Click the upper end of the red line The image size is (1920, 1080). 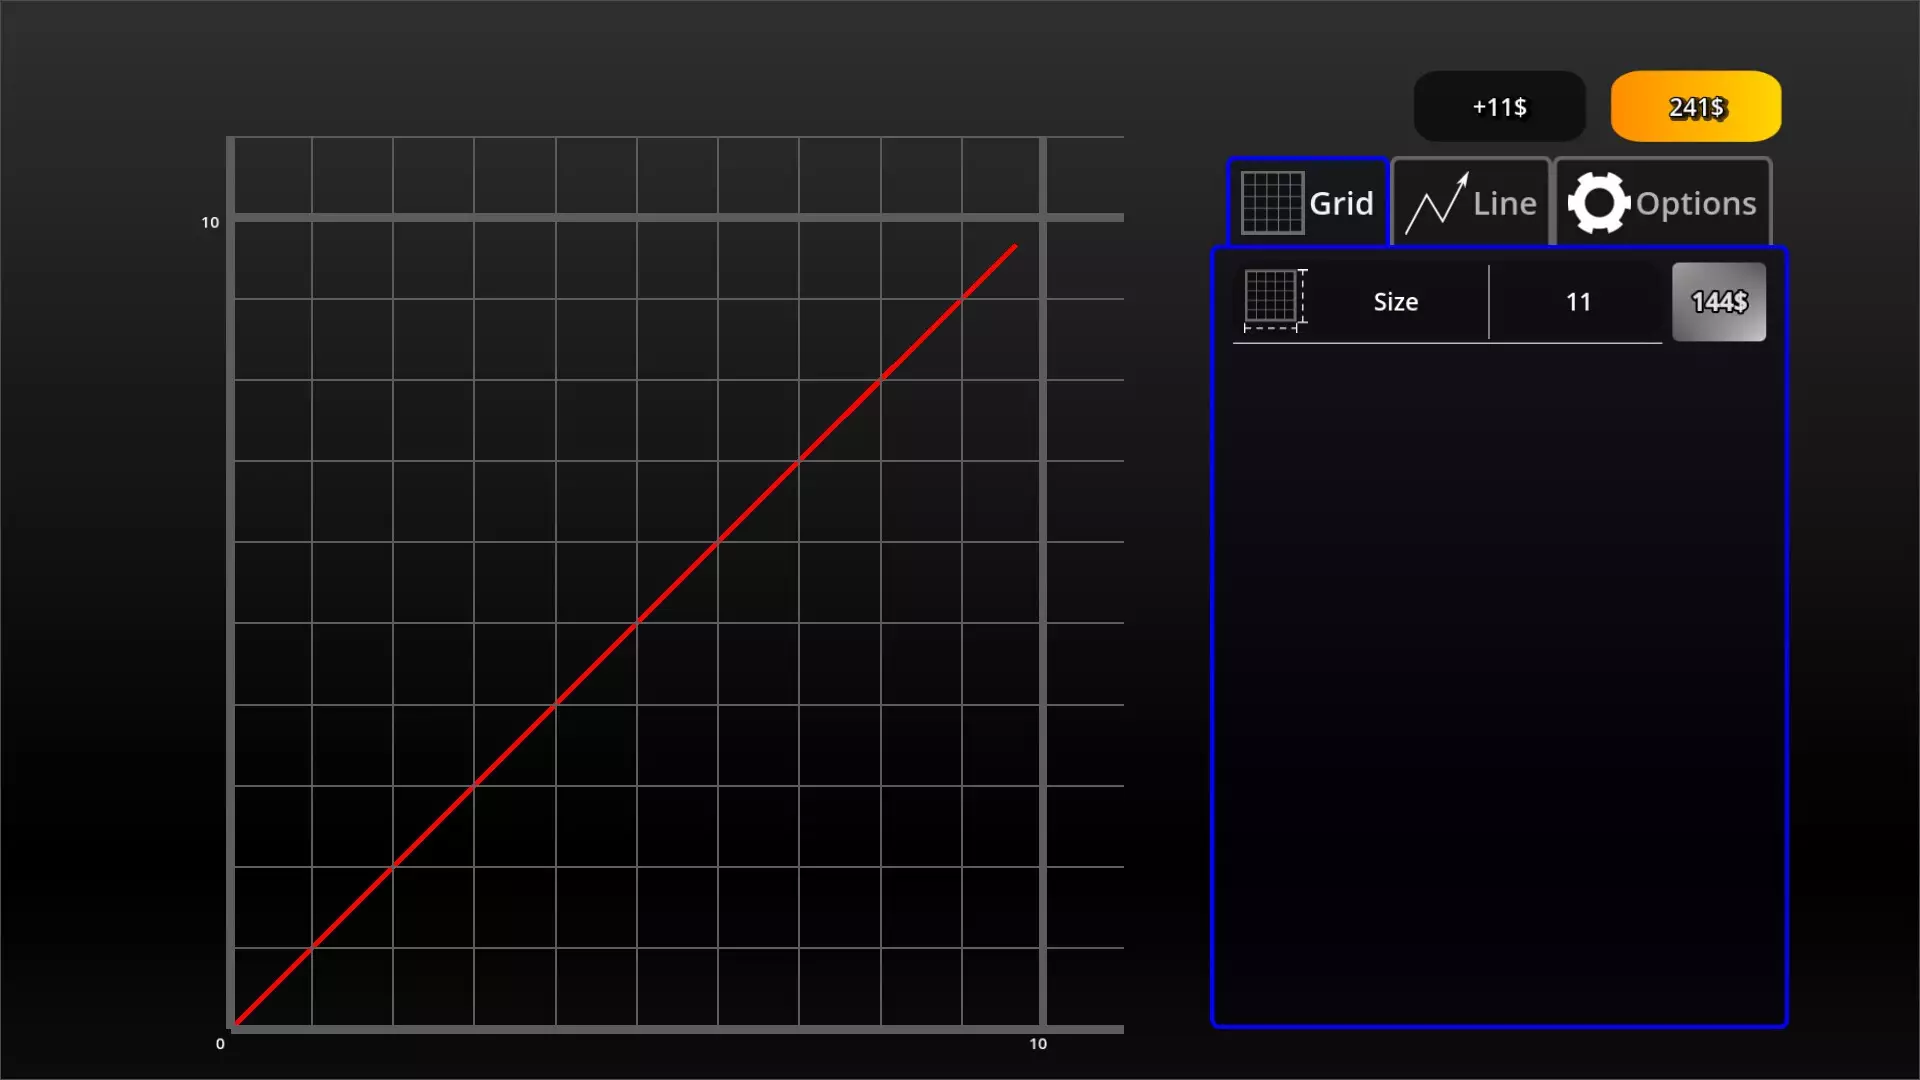1013,248
